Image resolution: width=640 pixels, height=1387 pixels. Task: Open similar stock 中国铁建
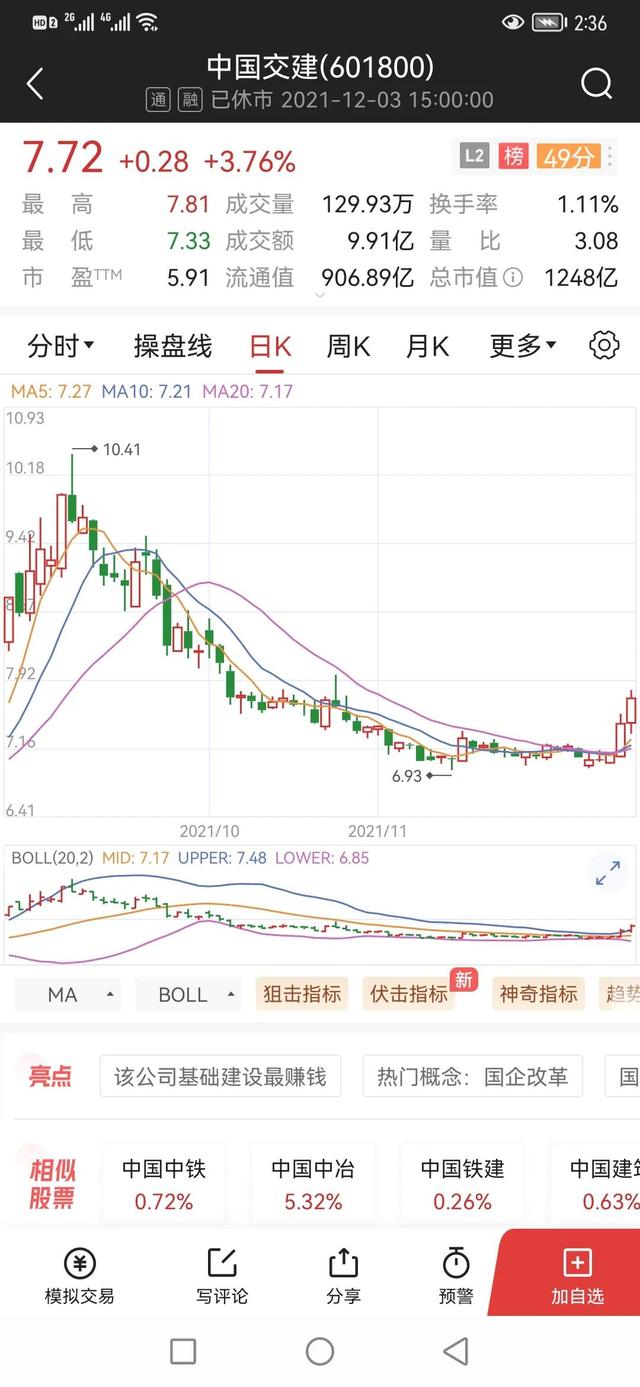(x=463, y=1184)
